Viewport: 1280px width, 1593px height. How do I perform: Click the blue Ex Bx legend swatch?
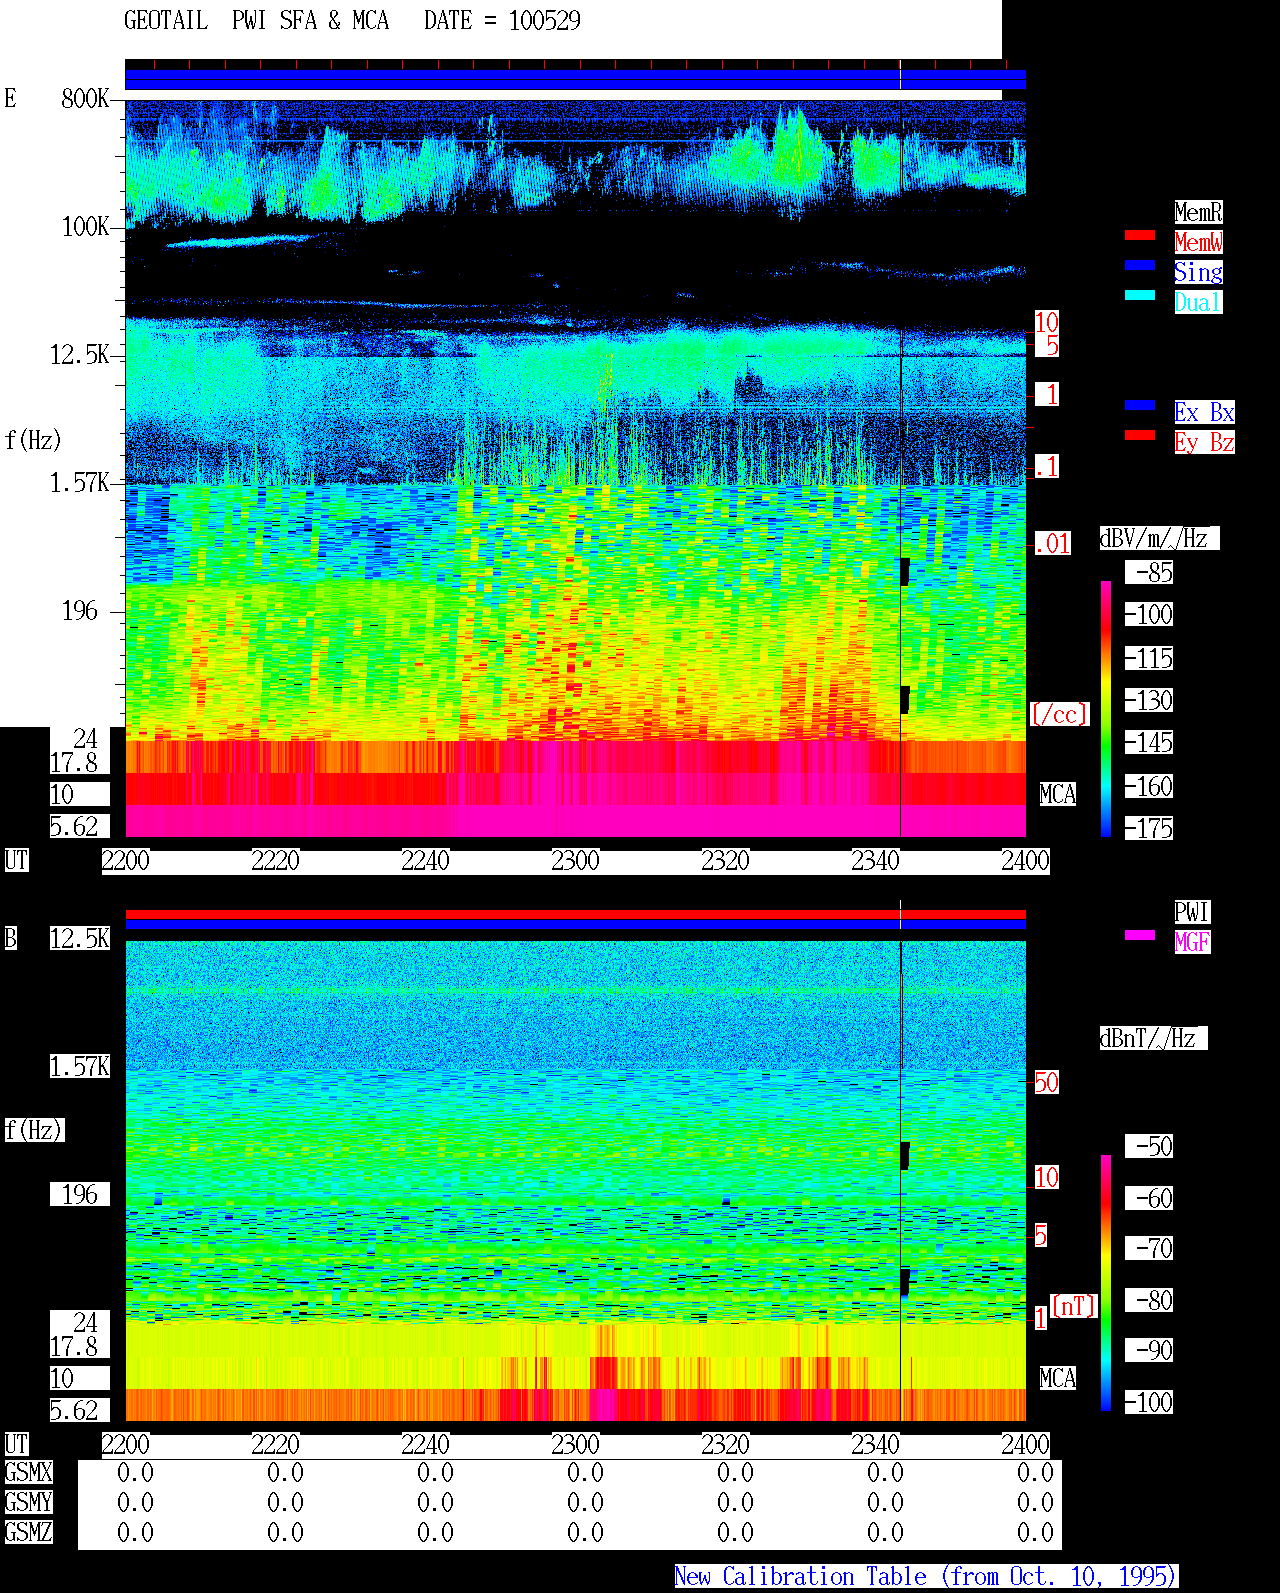tap(1140, 405)
